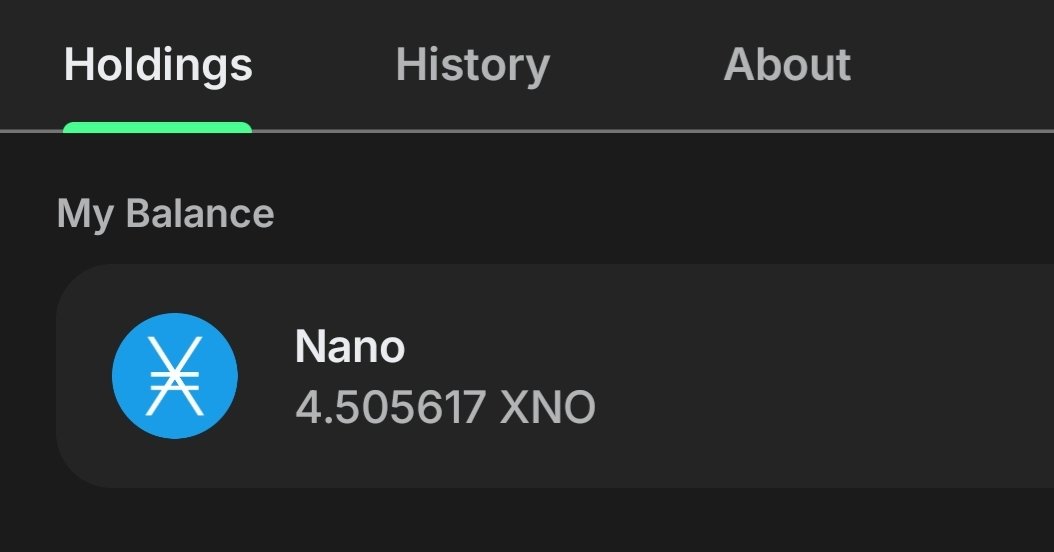View transaction history via the History tab

coord(472,65)
